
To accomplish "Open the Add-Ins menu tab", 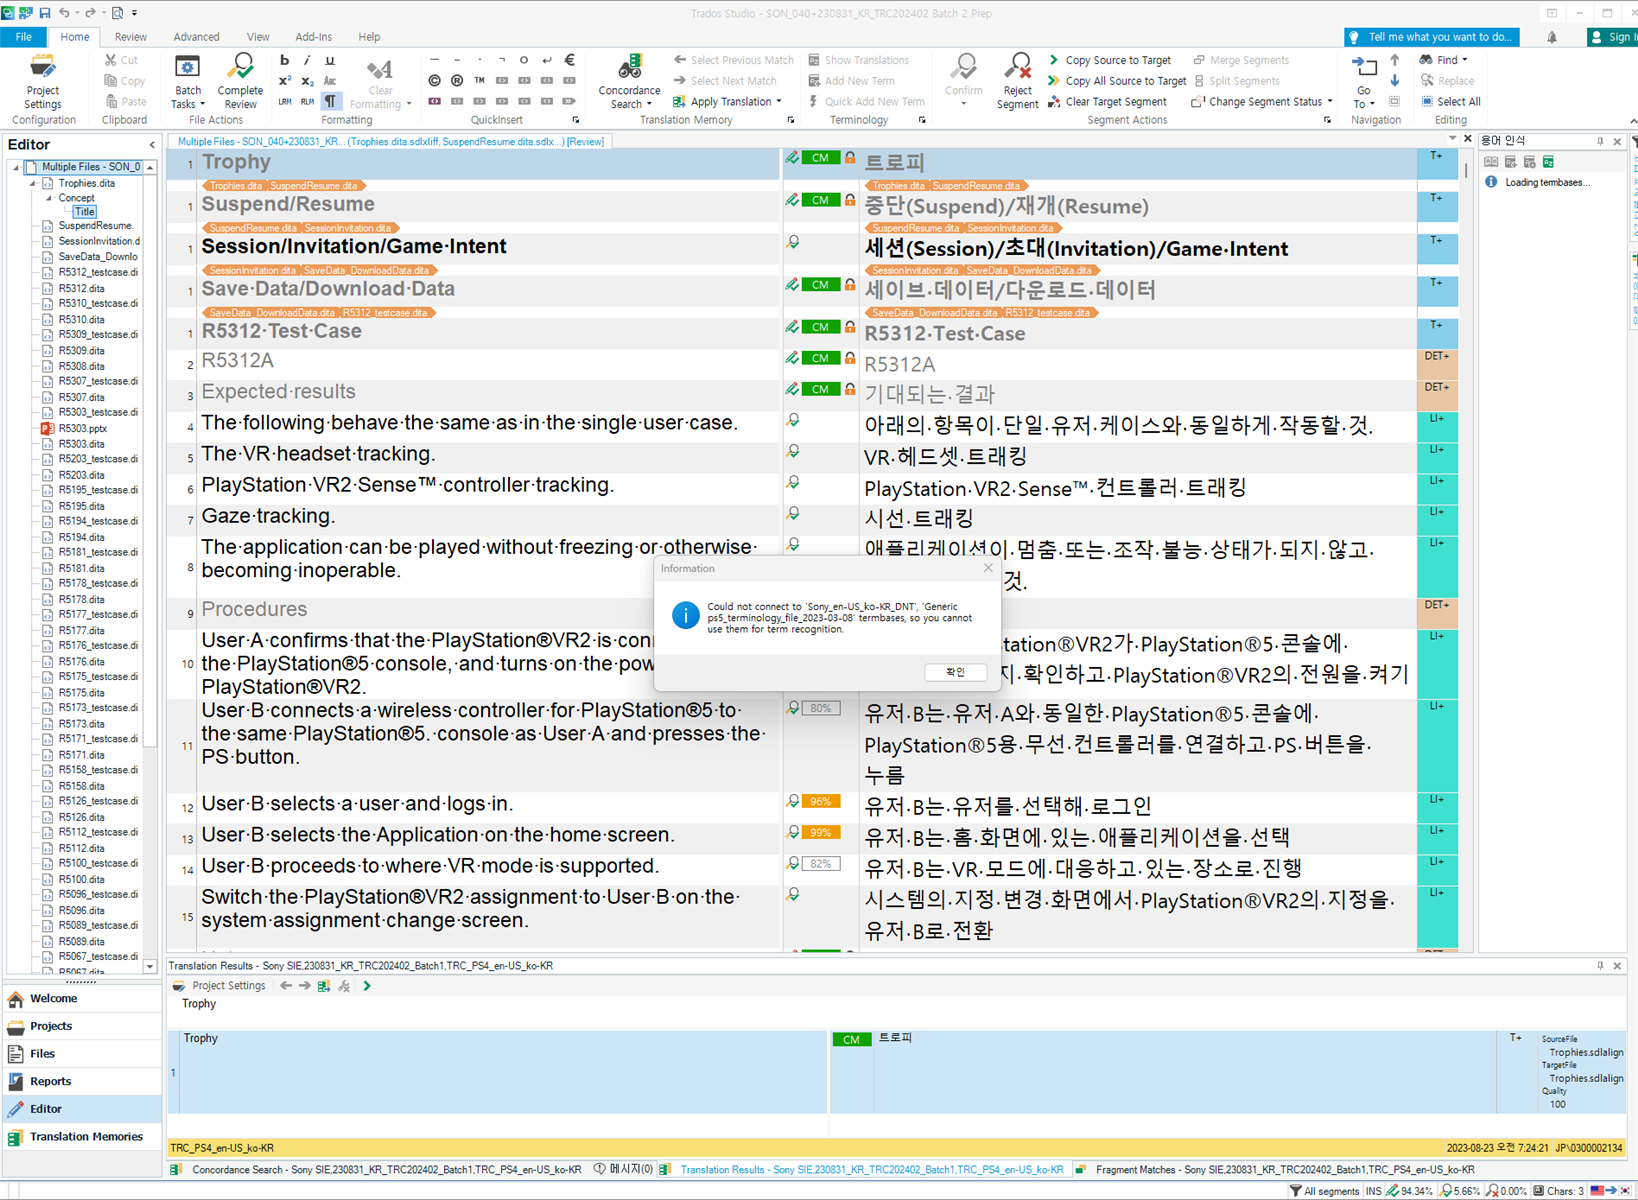I will [x=313, y=37].
